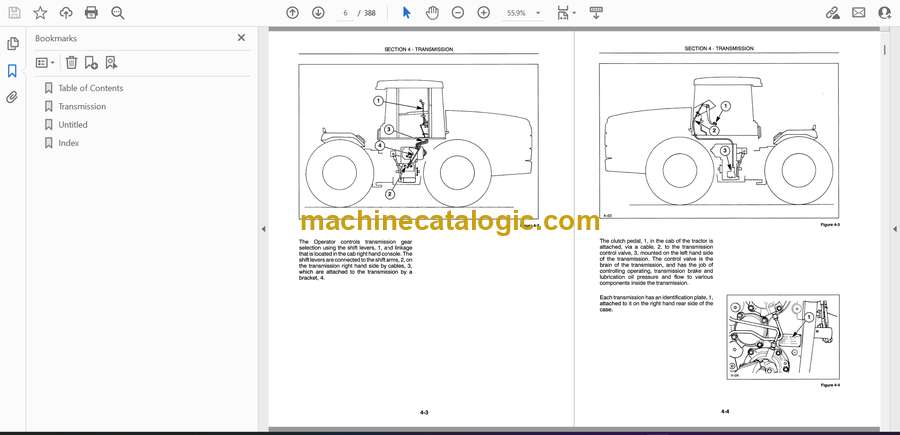Delete the selected bookmark with the trash icon
The image size is (900, 435).
point(71,62)
